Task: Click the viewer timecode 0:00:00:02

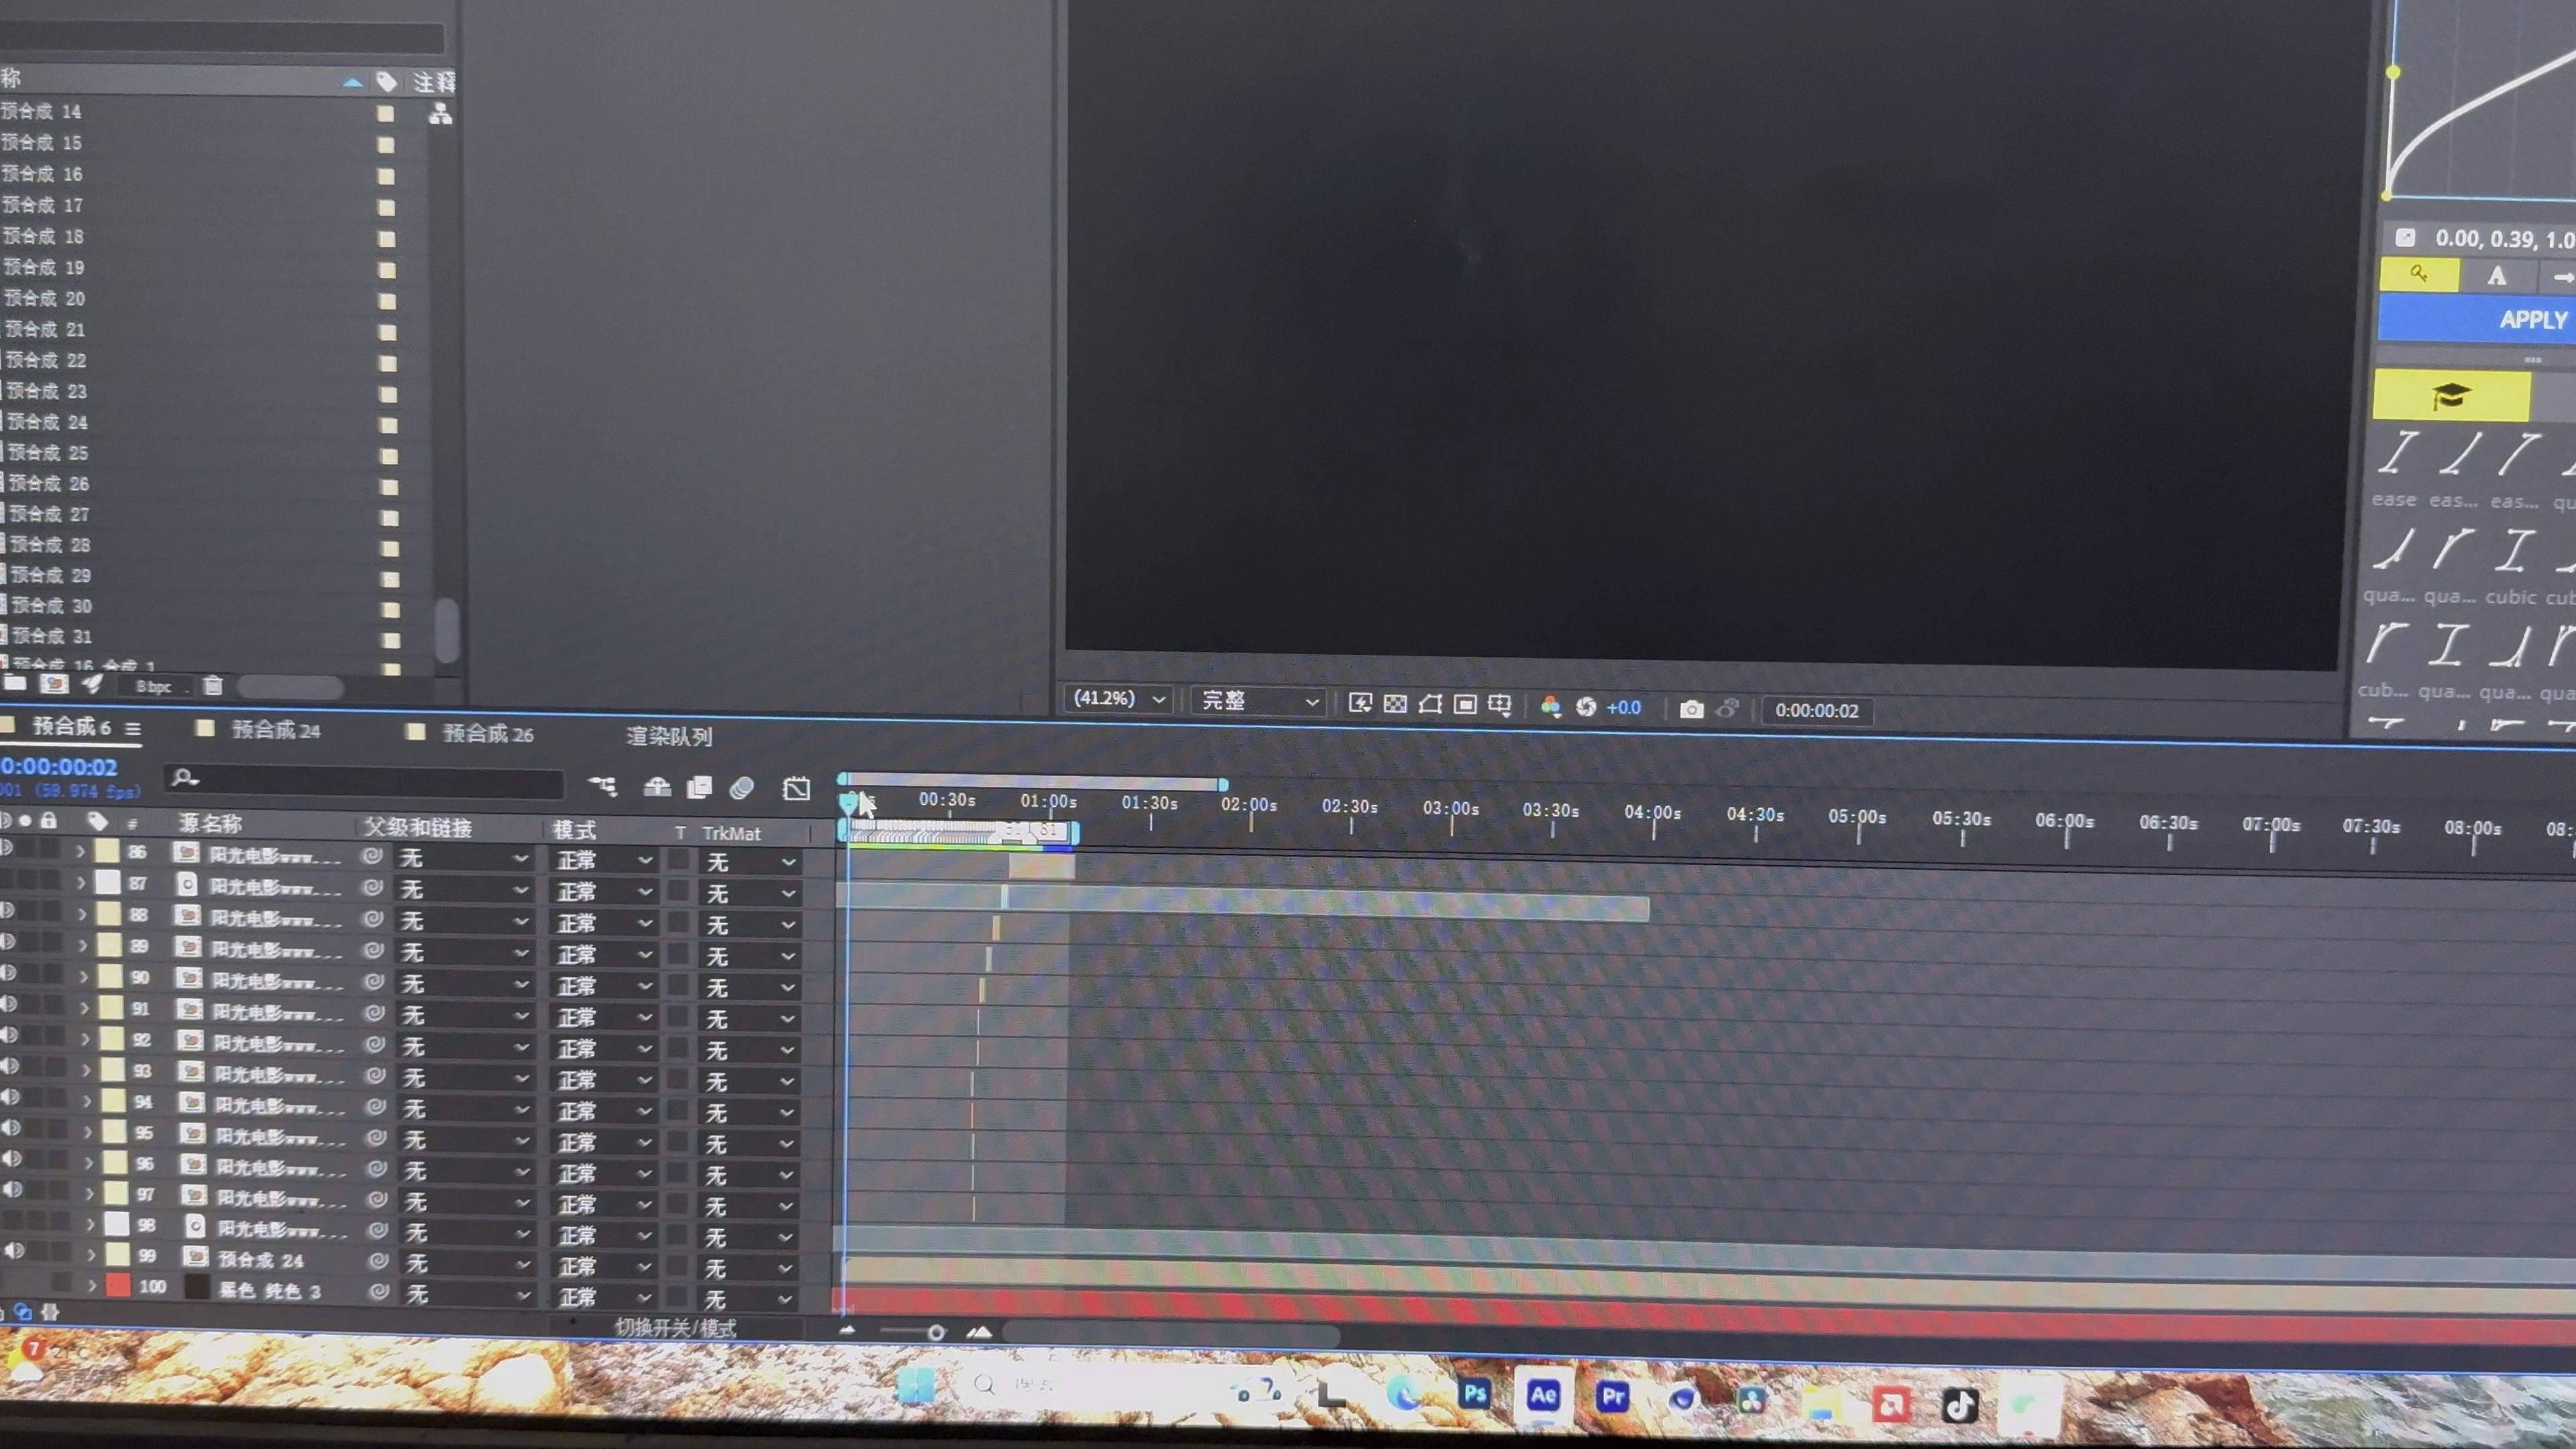Action: click(x=1816, y=711)
